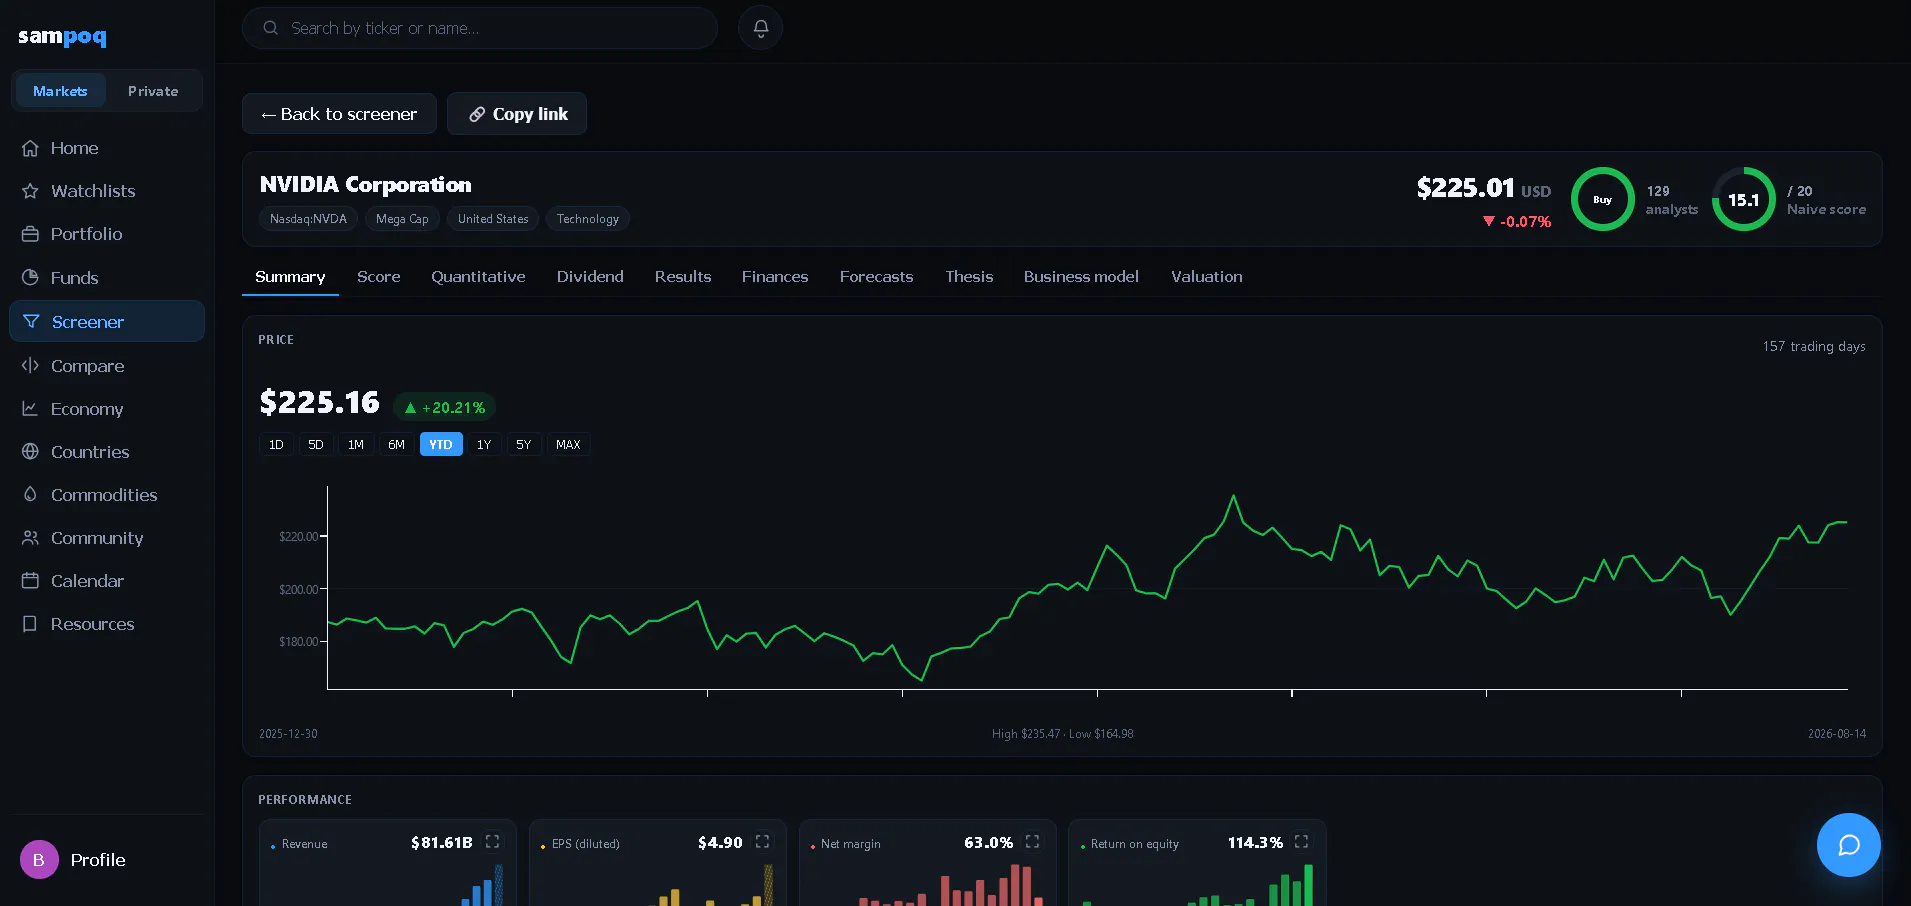The image size is (1911, 906).
Task: Click the Screener funnel icon
Action: pos(31,322)
